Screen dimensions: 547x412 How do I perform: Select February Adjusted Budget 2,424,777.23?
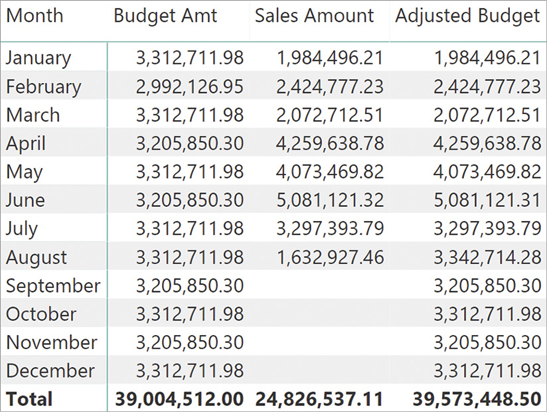coord(487,87)
